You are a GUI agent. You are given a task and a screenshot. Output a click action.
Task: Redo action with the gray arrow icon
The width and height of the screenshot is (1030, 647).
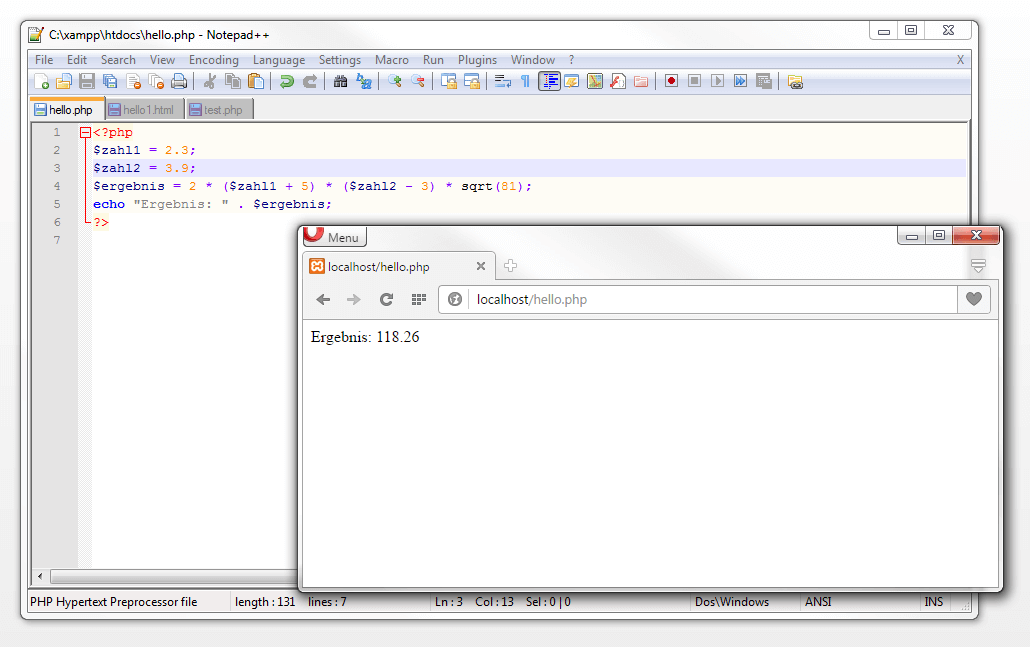[310, 81]
